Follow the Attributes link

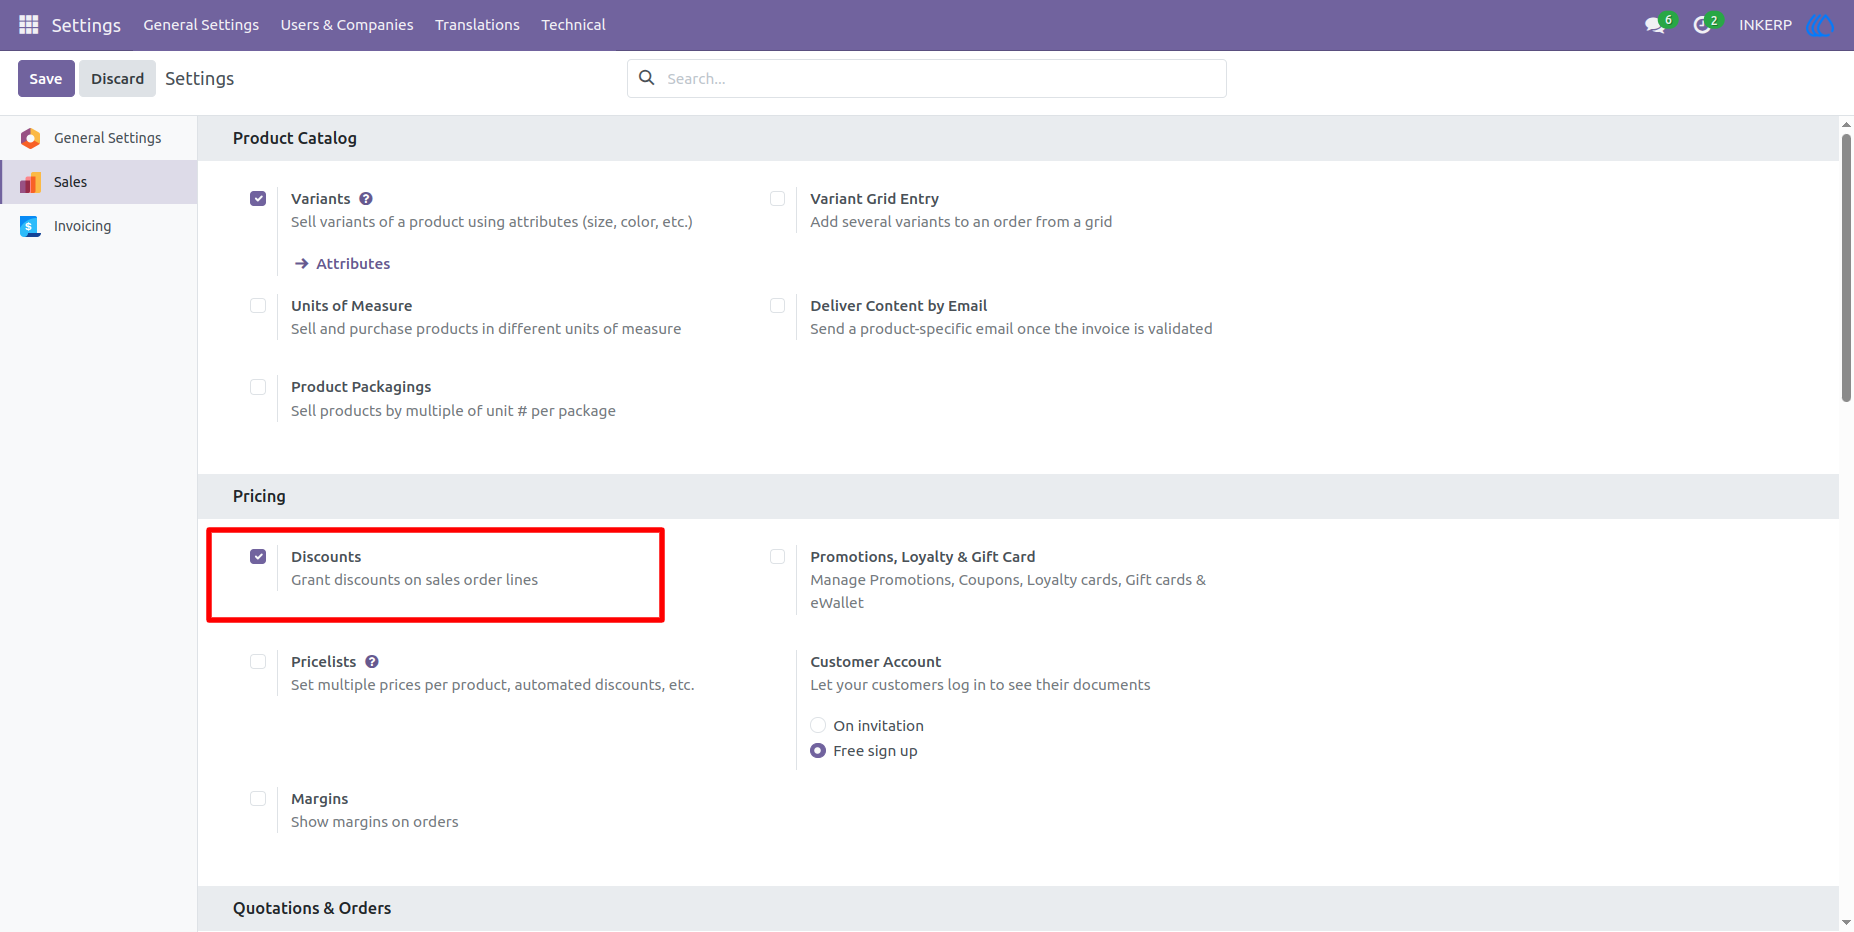point(353,264)
